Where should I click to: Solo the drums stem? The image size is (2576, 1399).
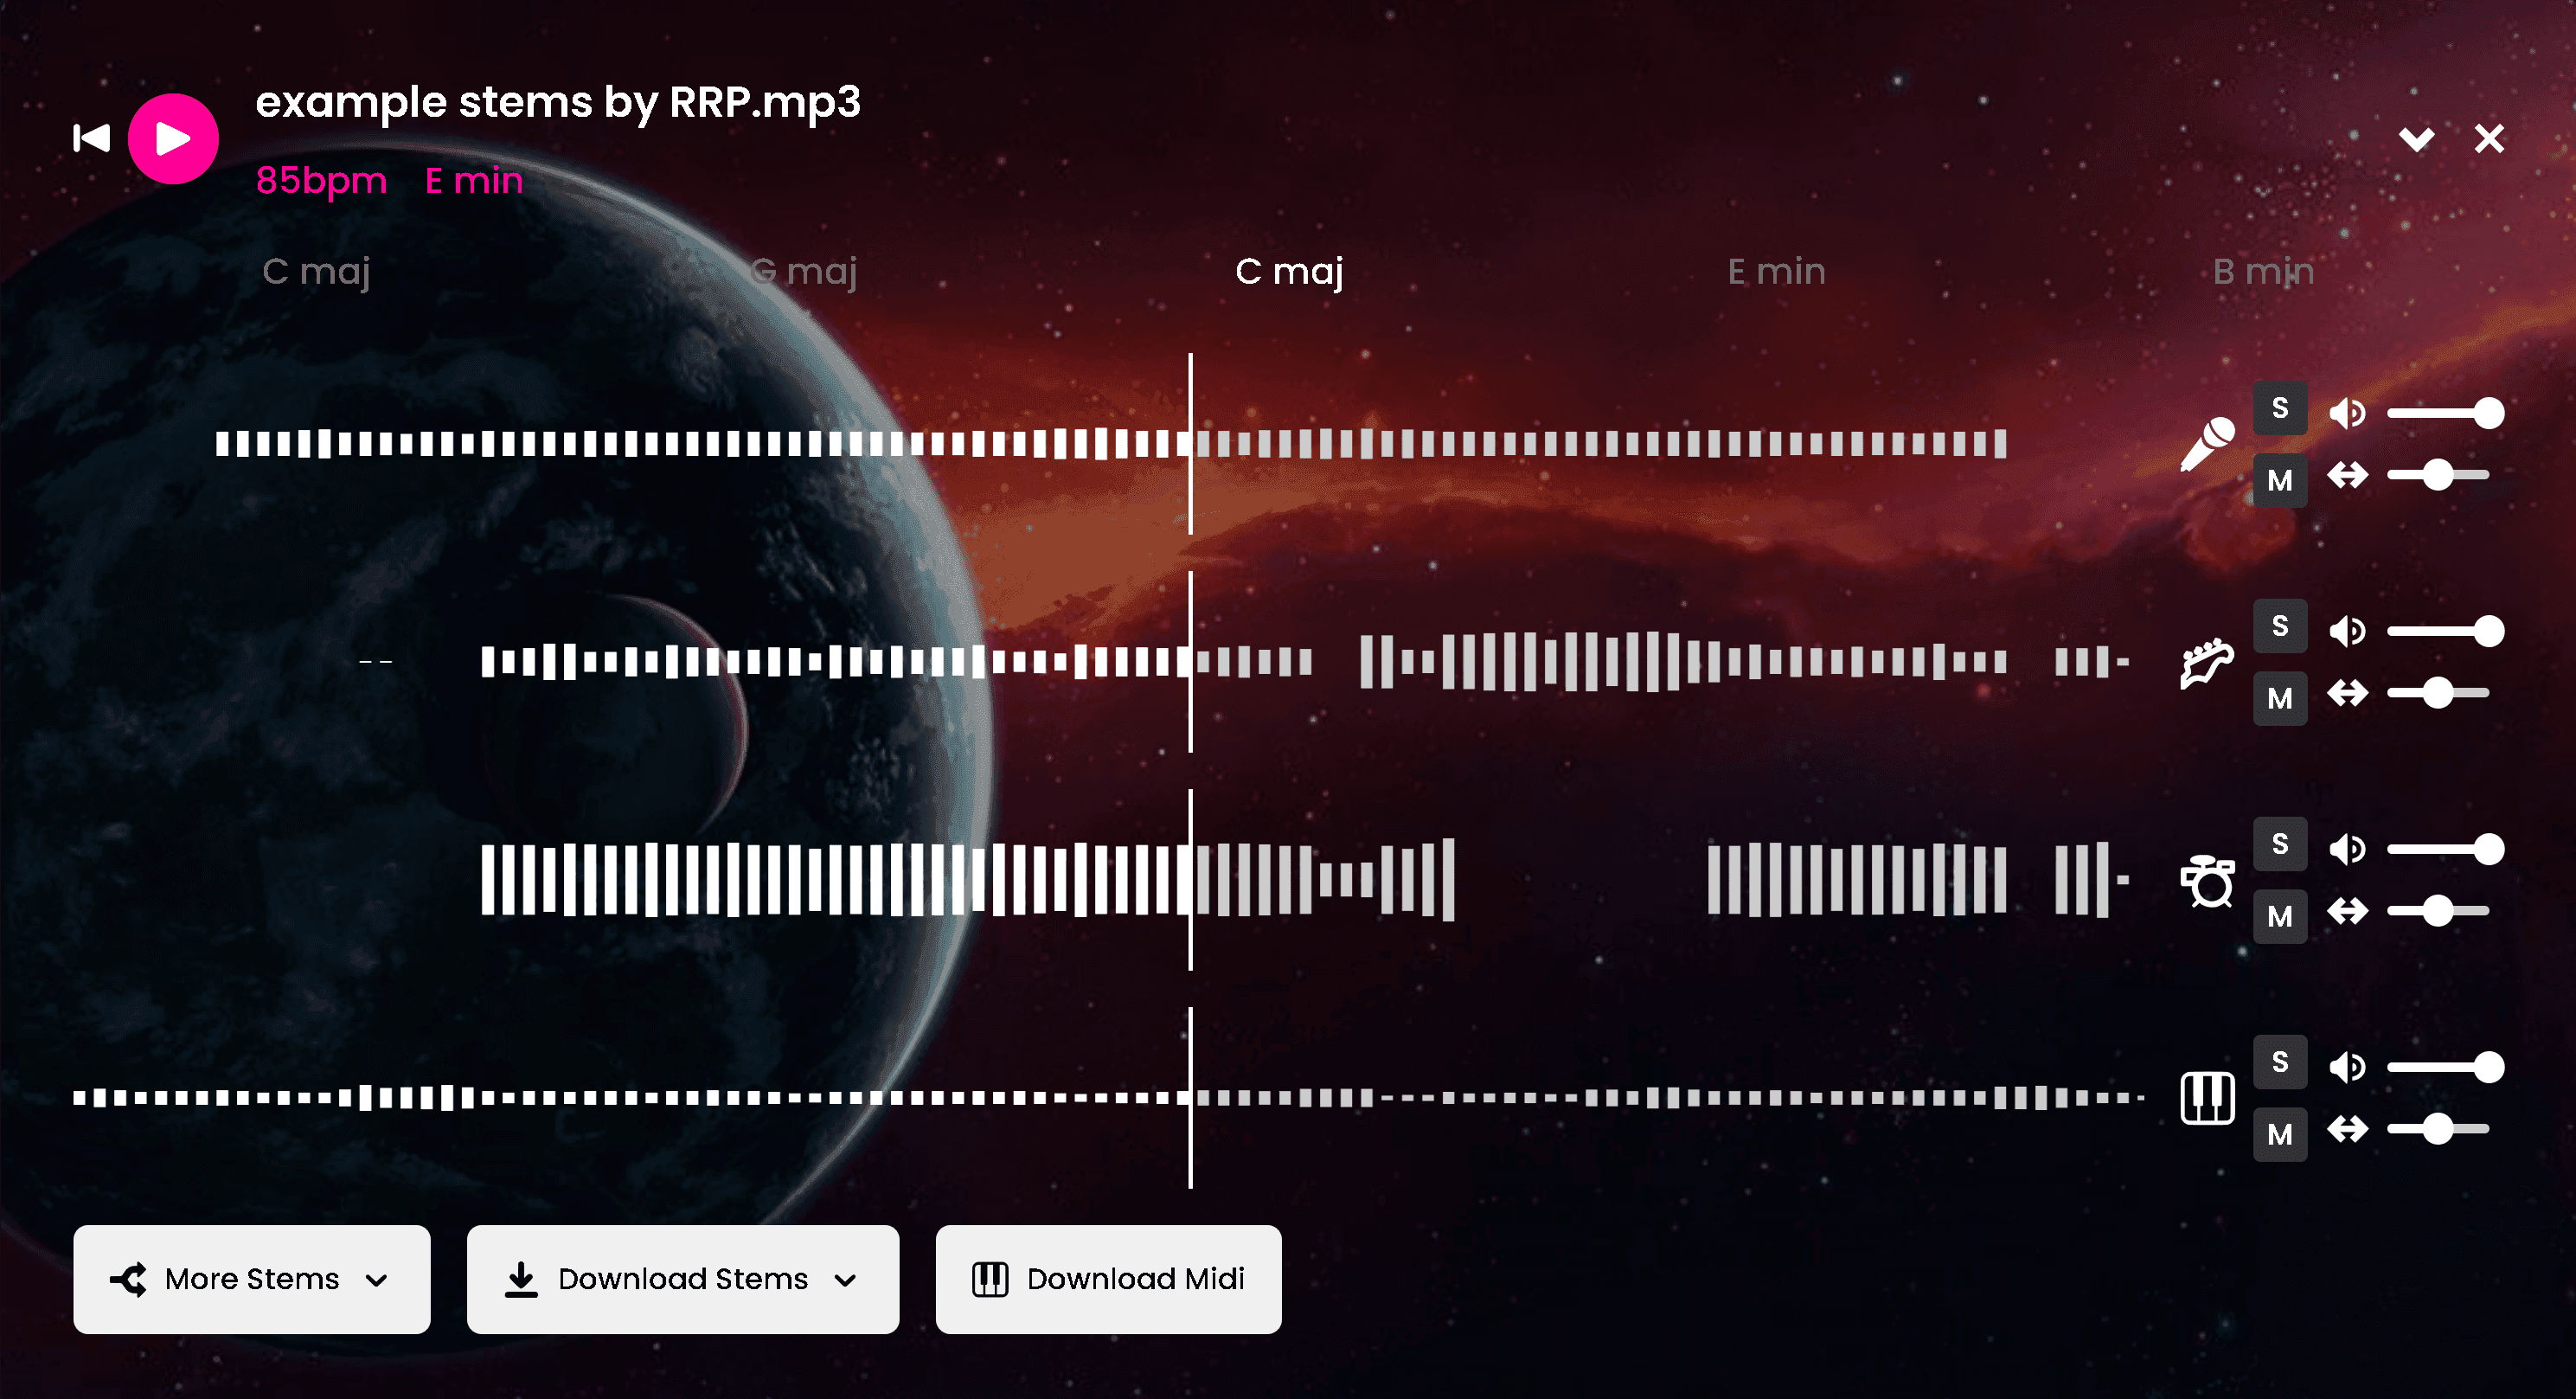pos(2280,844)
